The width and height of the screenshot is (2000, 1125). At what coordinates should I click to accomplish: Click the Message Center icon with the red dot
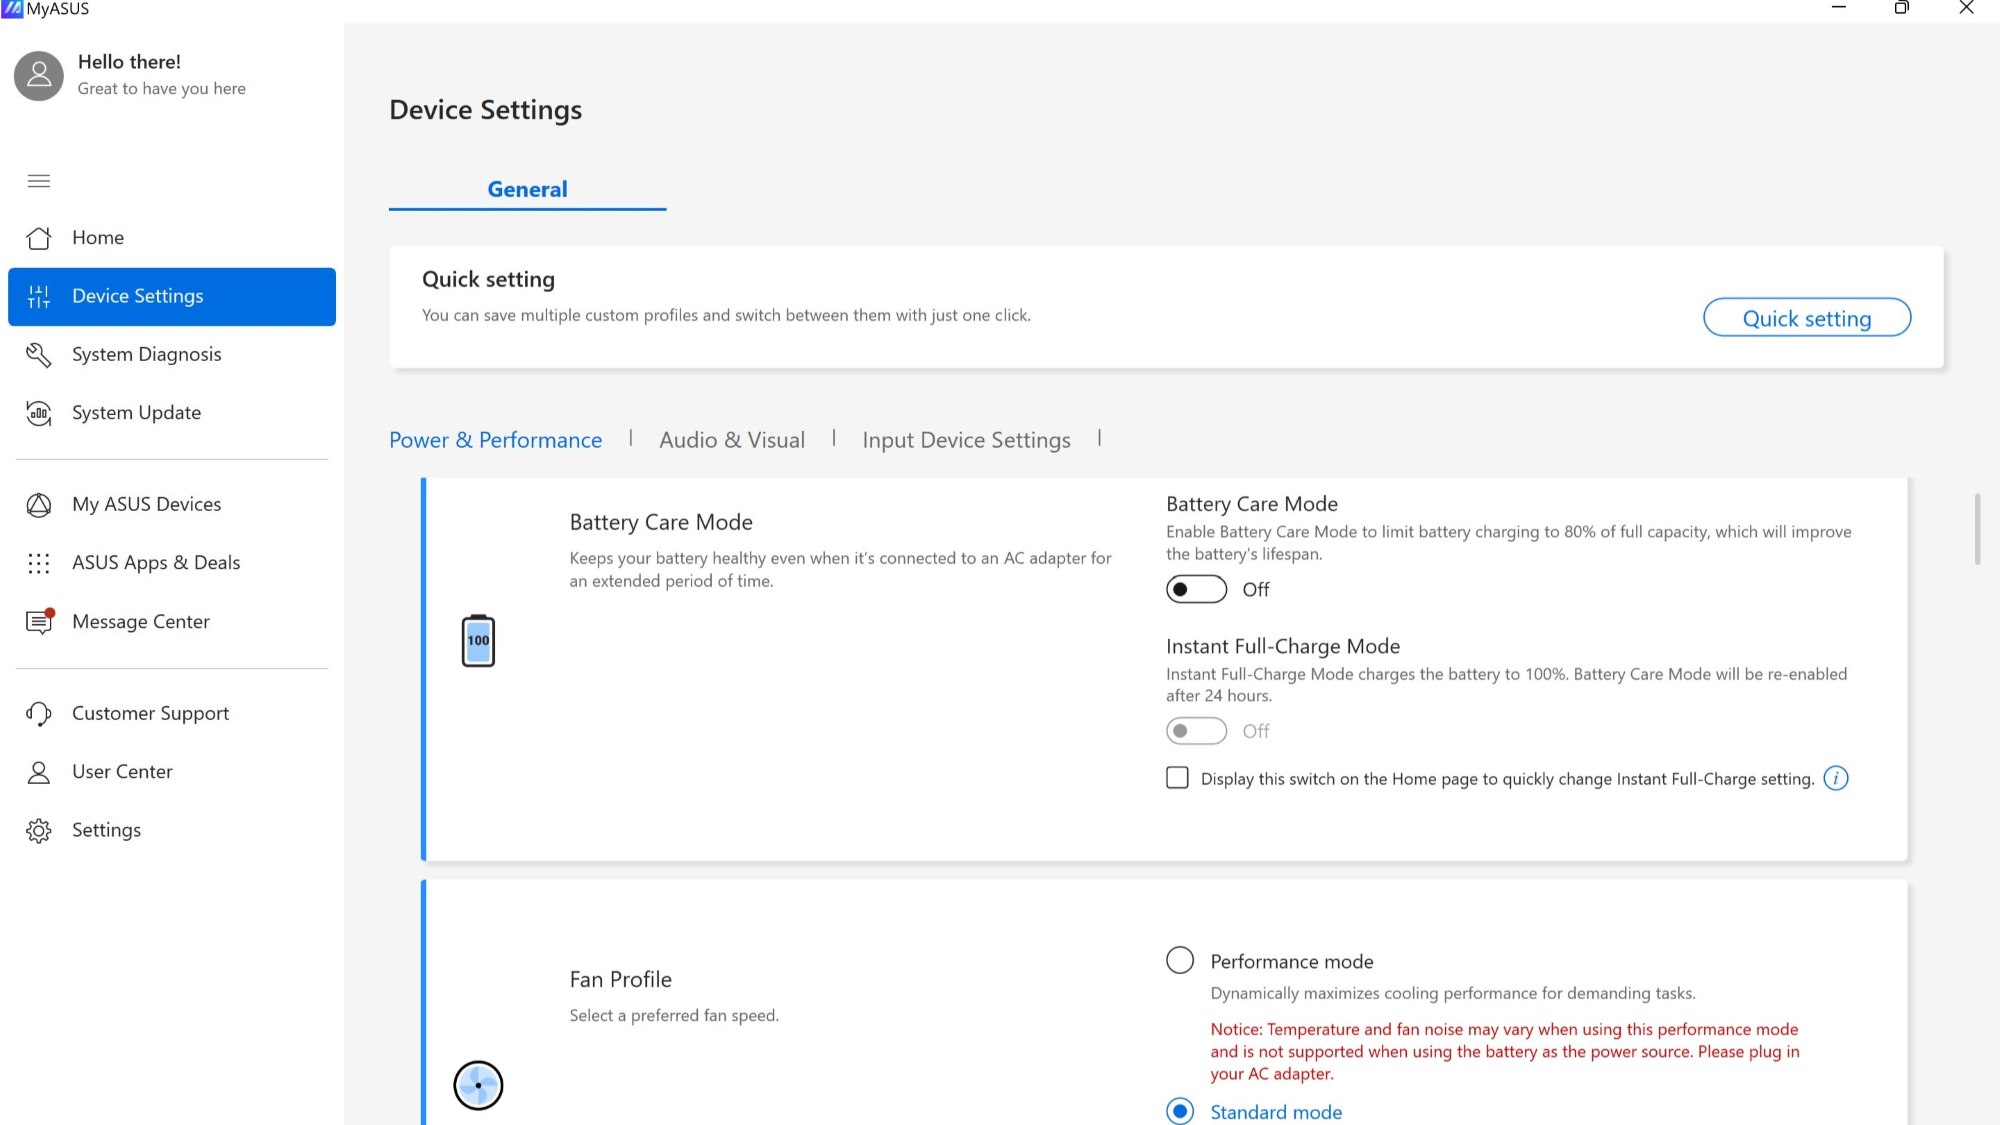(x=39, y=621)
